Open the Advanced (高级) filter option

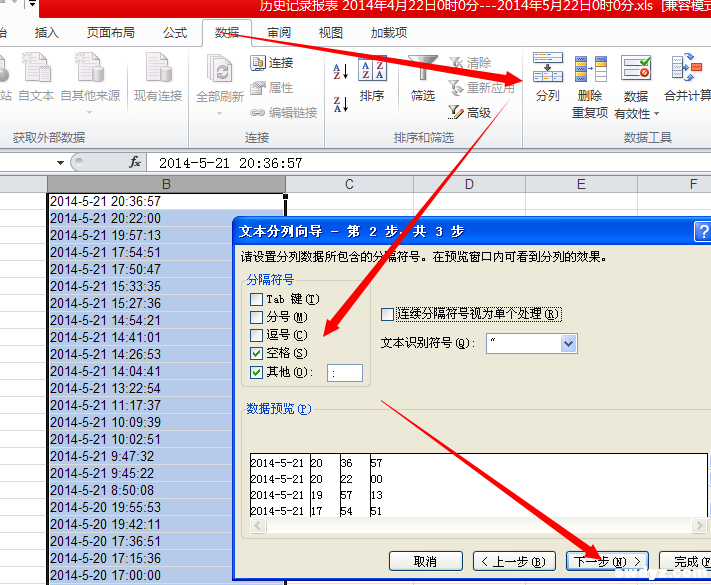point(470,112)
